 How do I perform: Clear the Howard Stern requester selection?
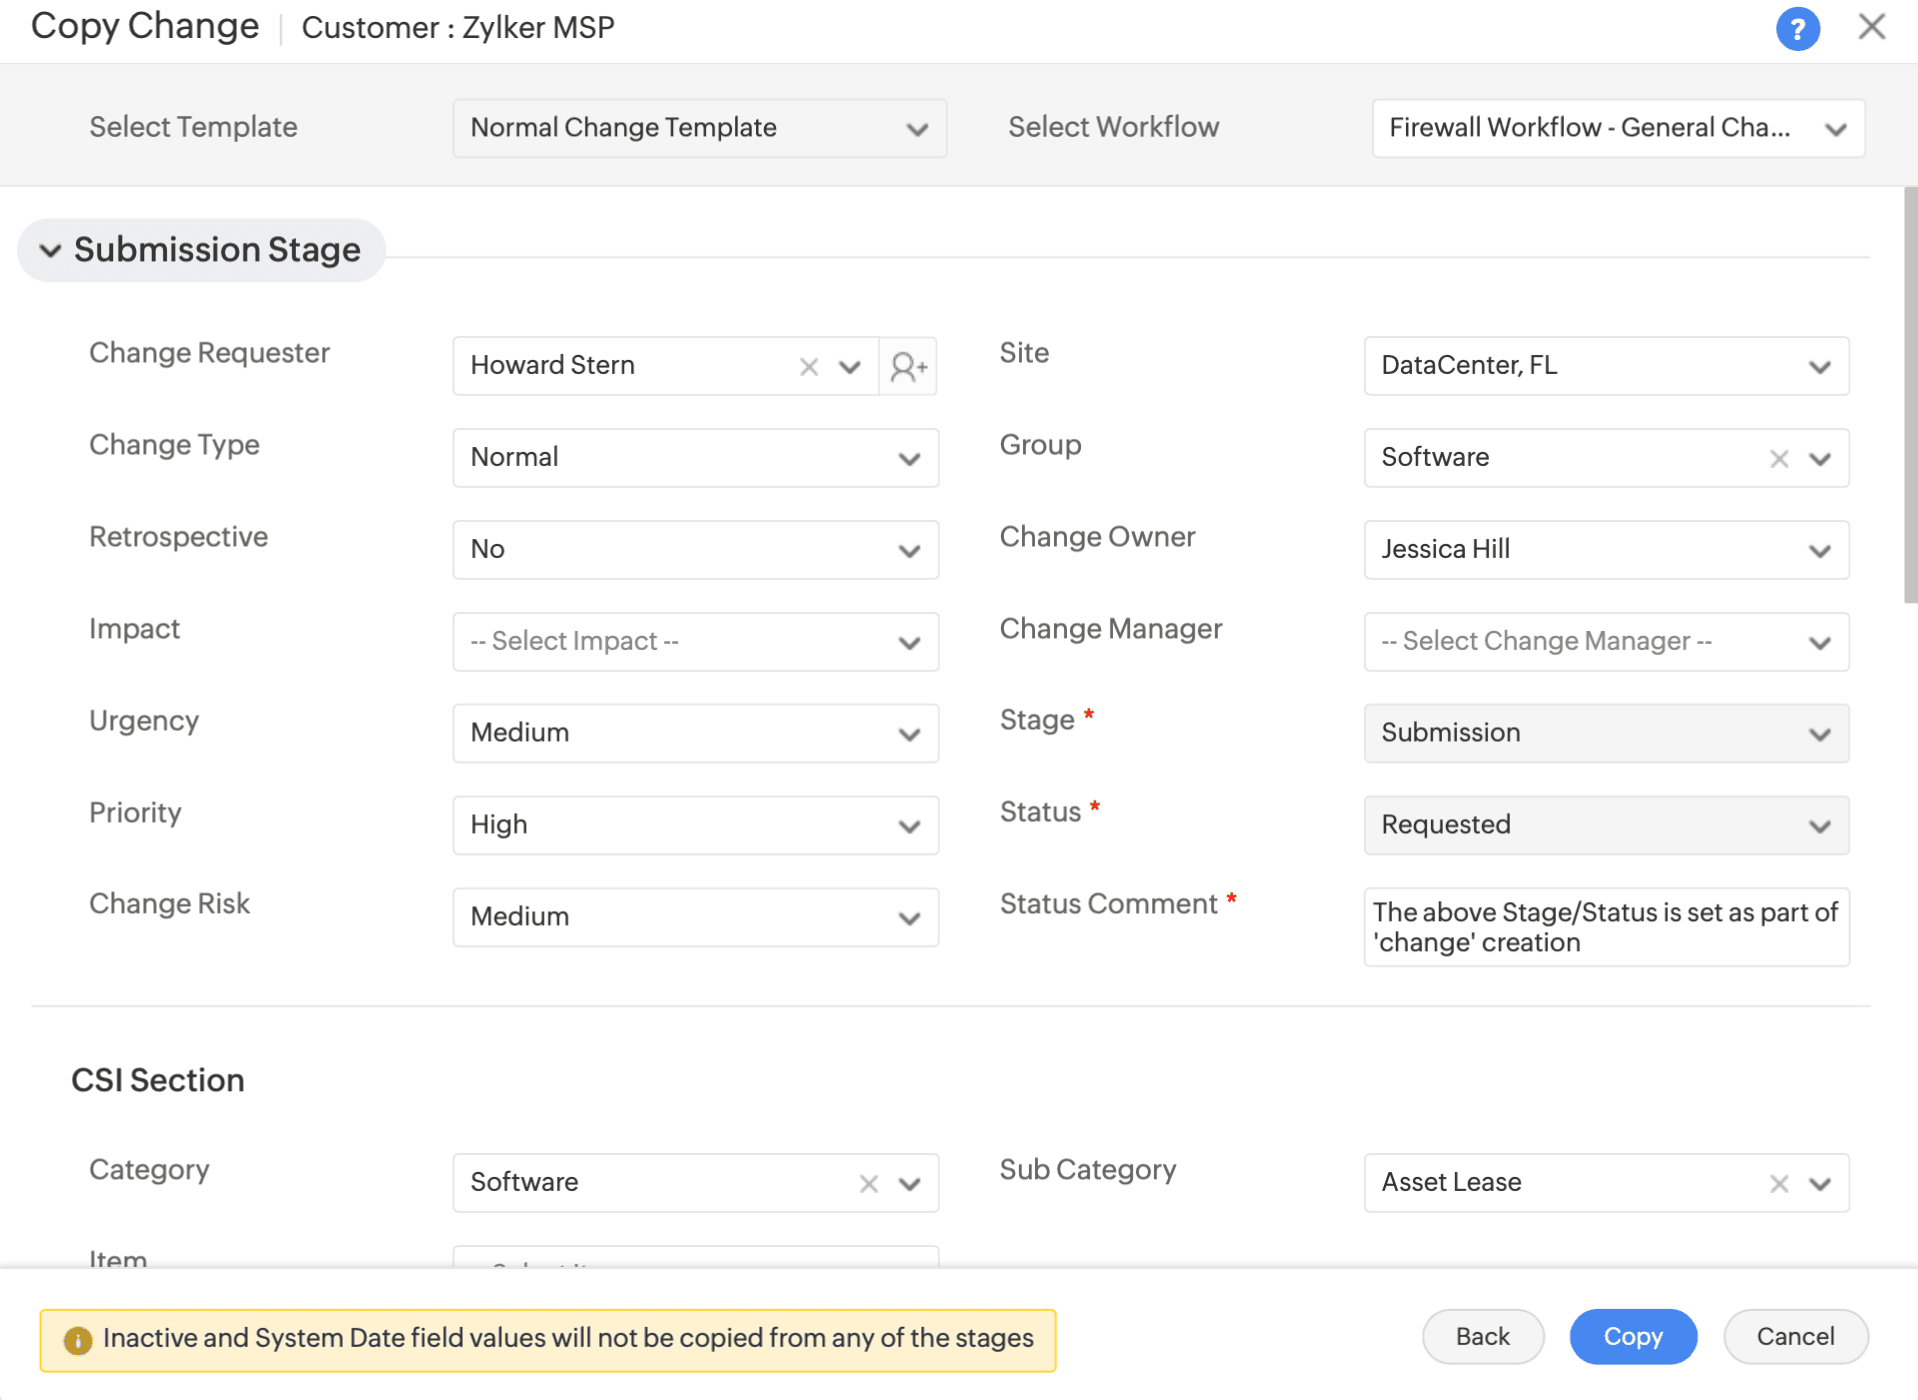tap(809, 367)
